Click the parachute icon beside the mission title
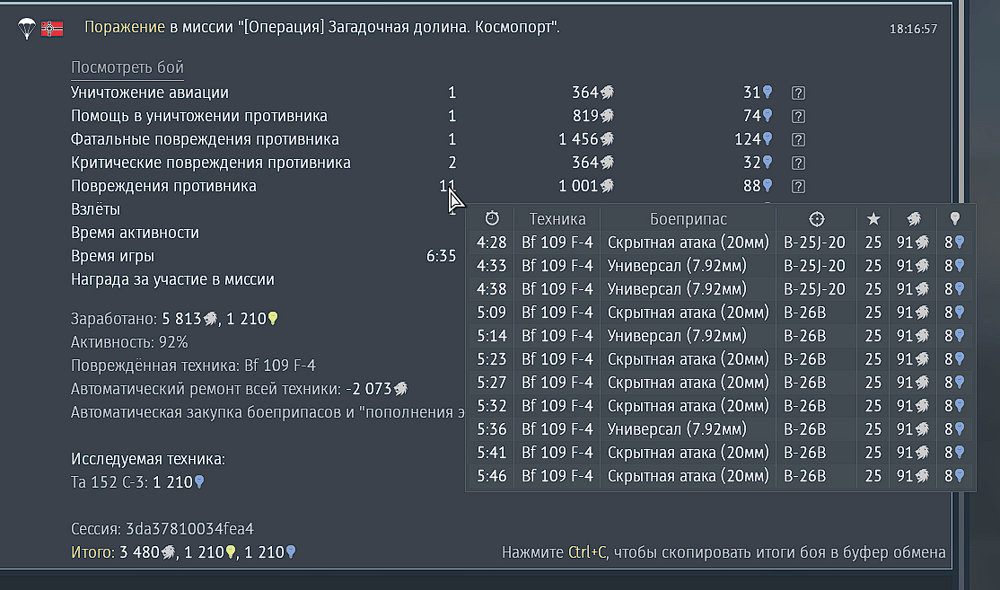Image resolution: width=1000 pixels, height=590 pixels. [x=27, y=29]
